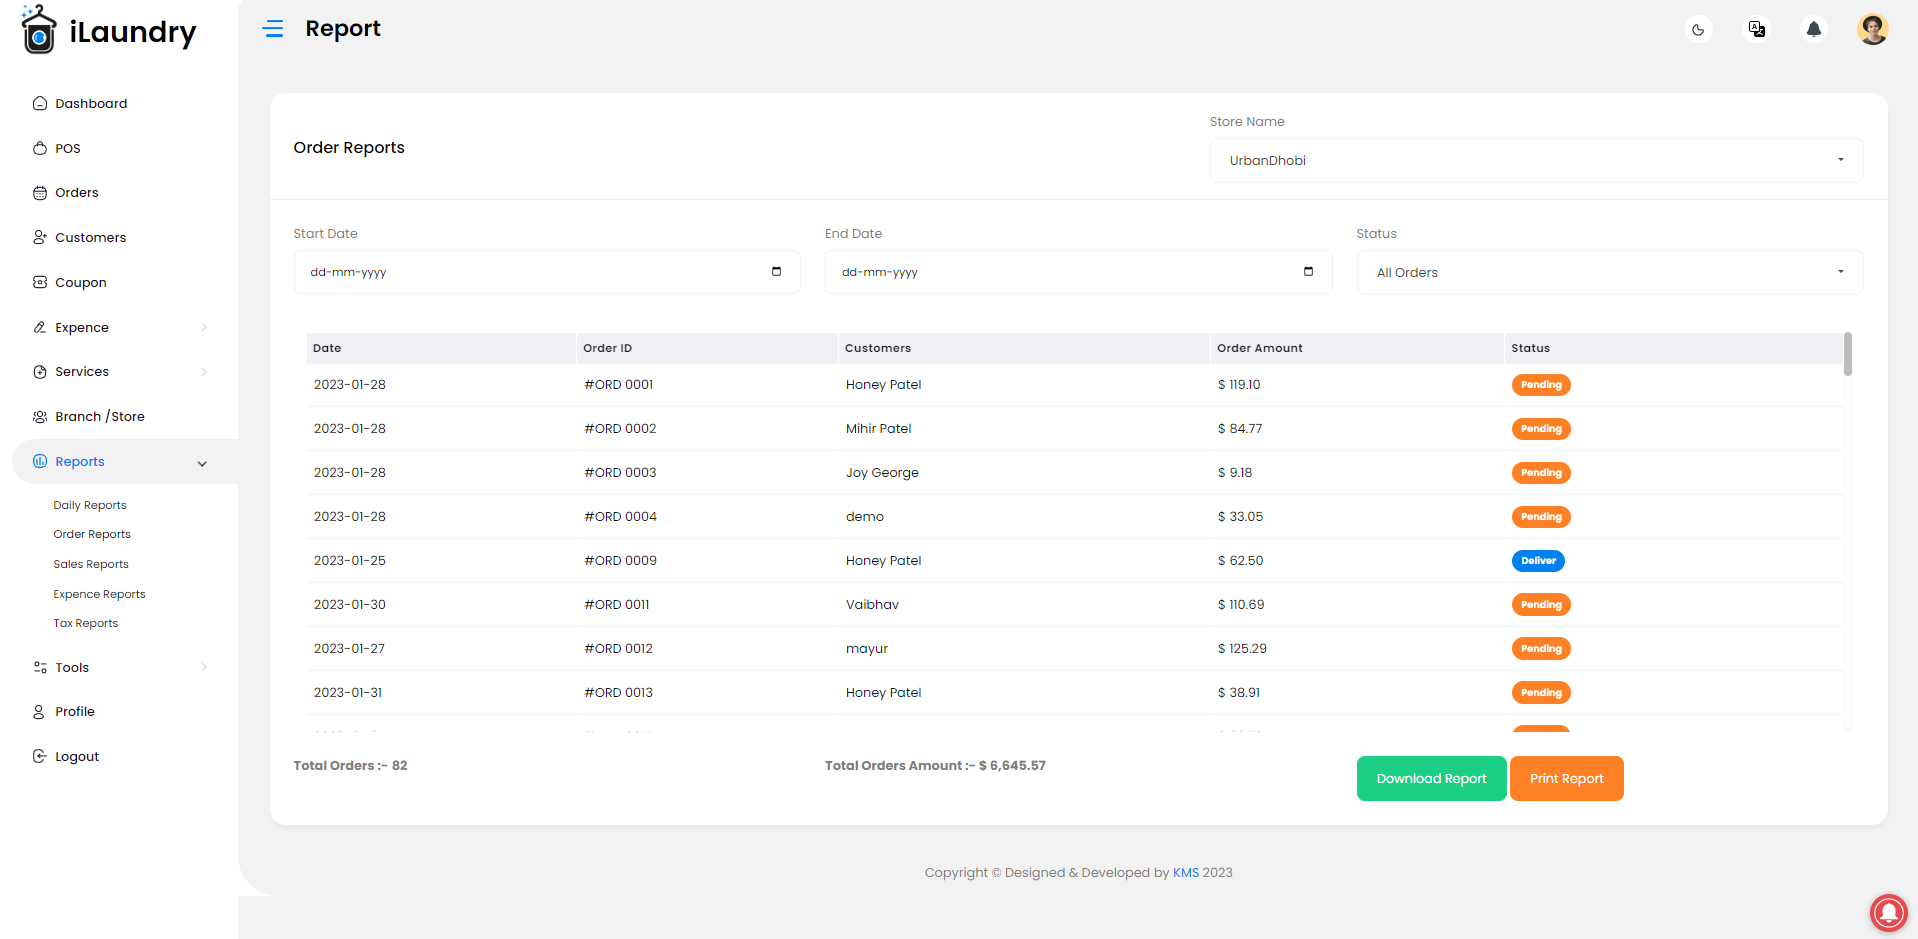Follow the KMS link in footer

(1185, 872)
